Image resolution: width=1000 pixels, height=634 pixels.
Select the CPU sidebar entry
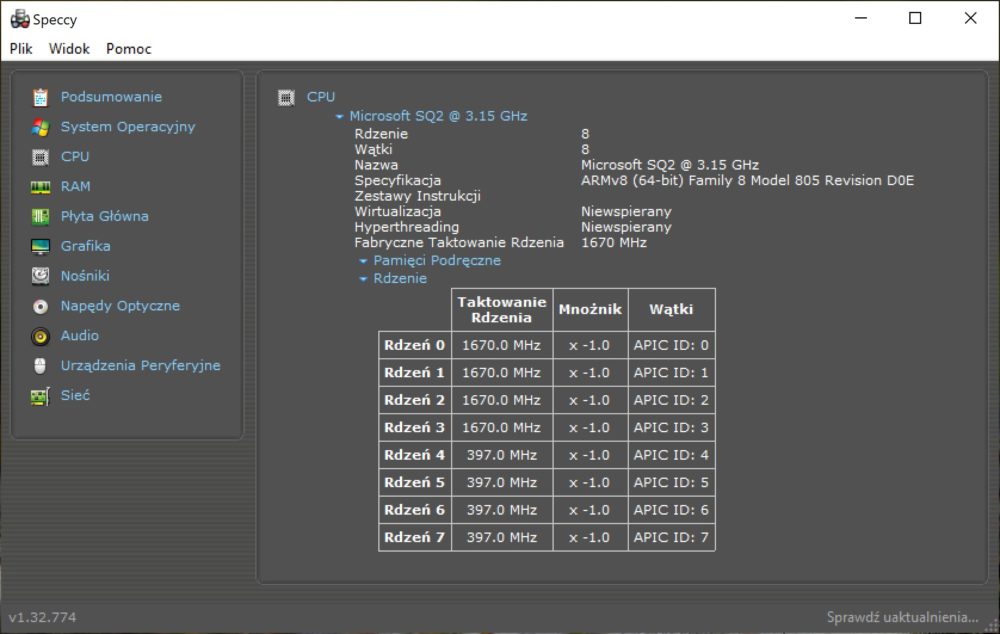pos(75,157)
